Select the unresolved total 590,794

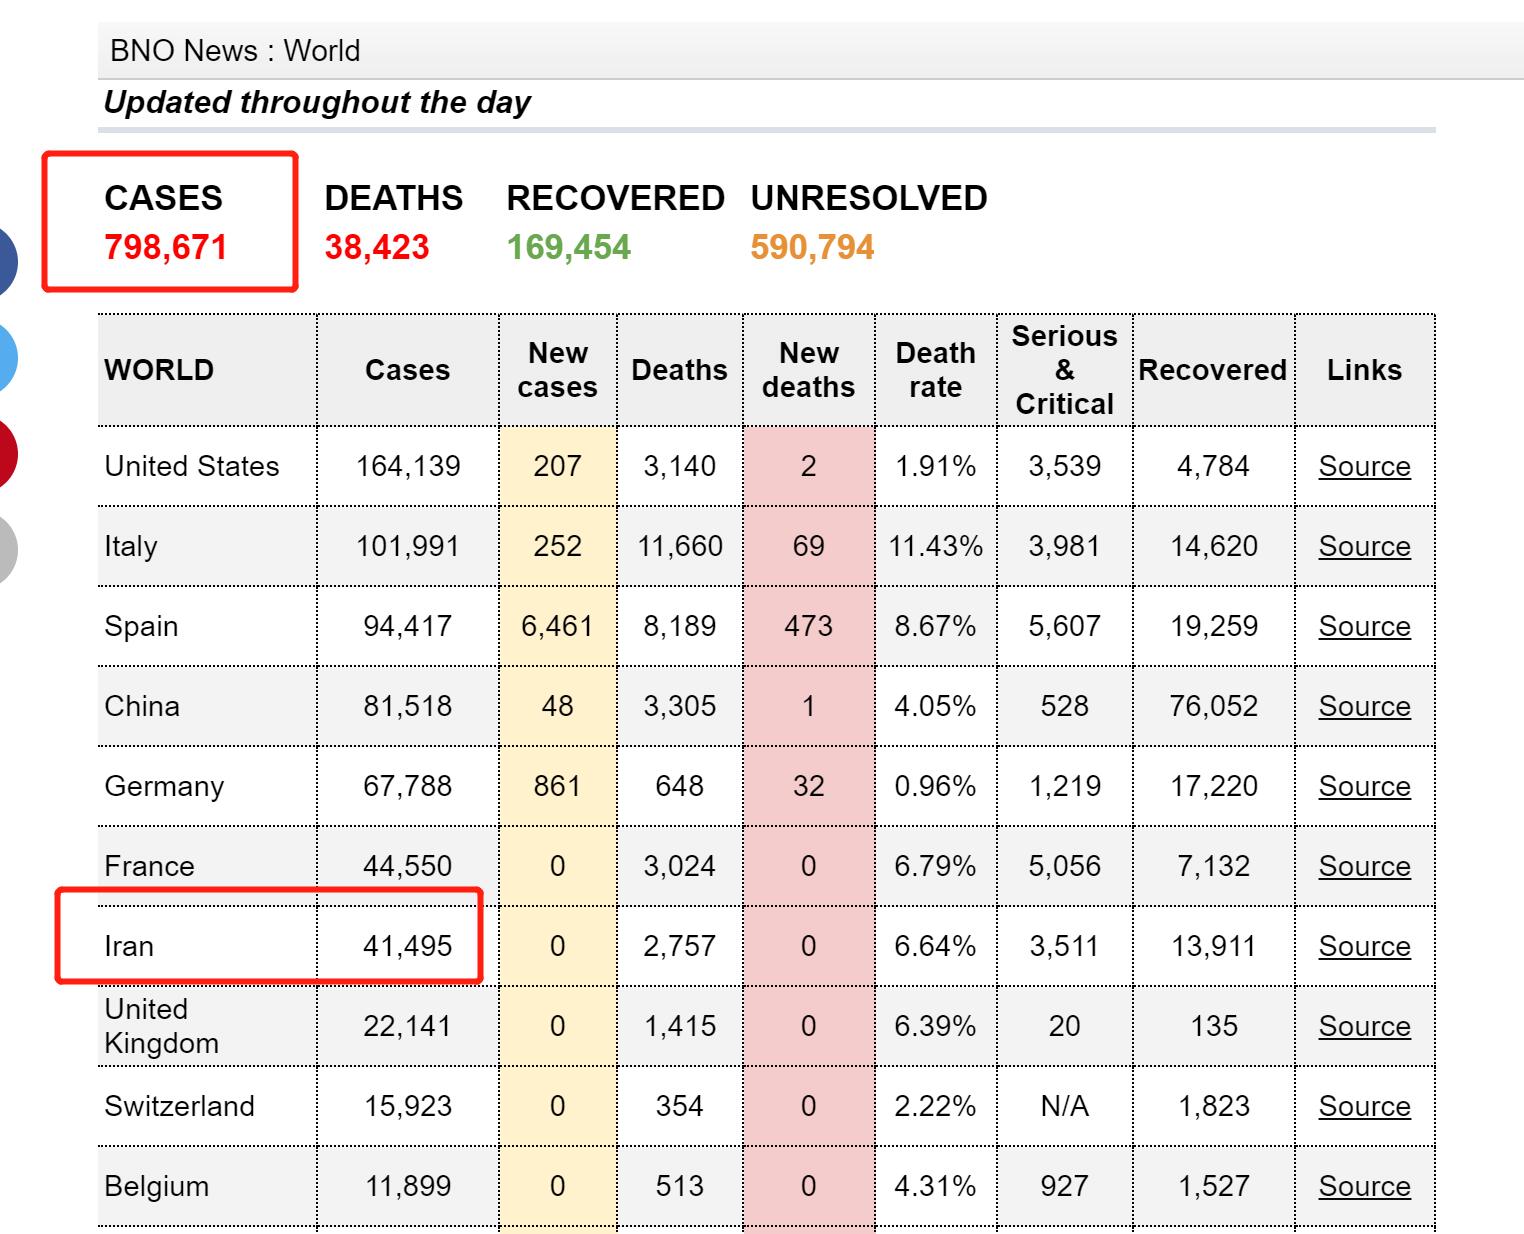[x=813, y=247]
